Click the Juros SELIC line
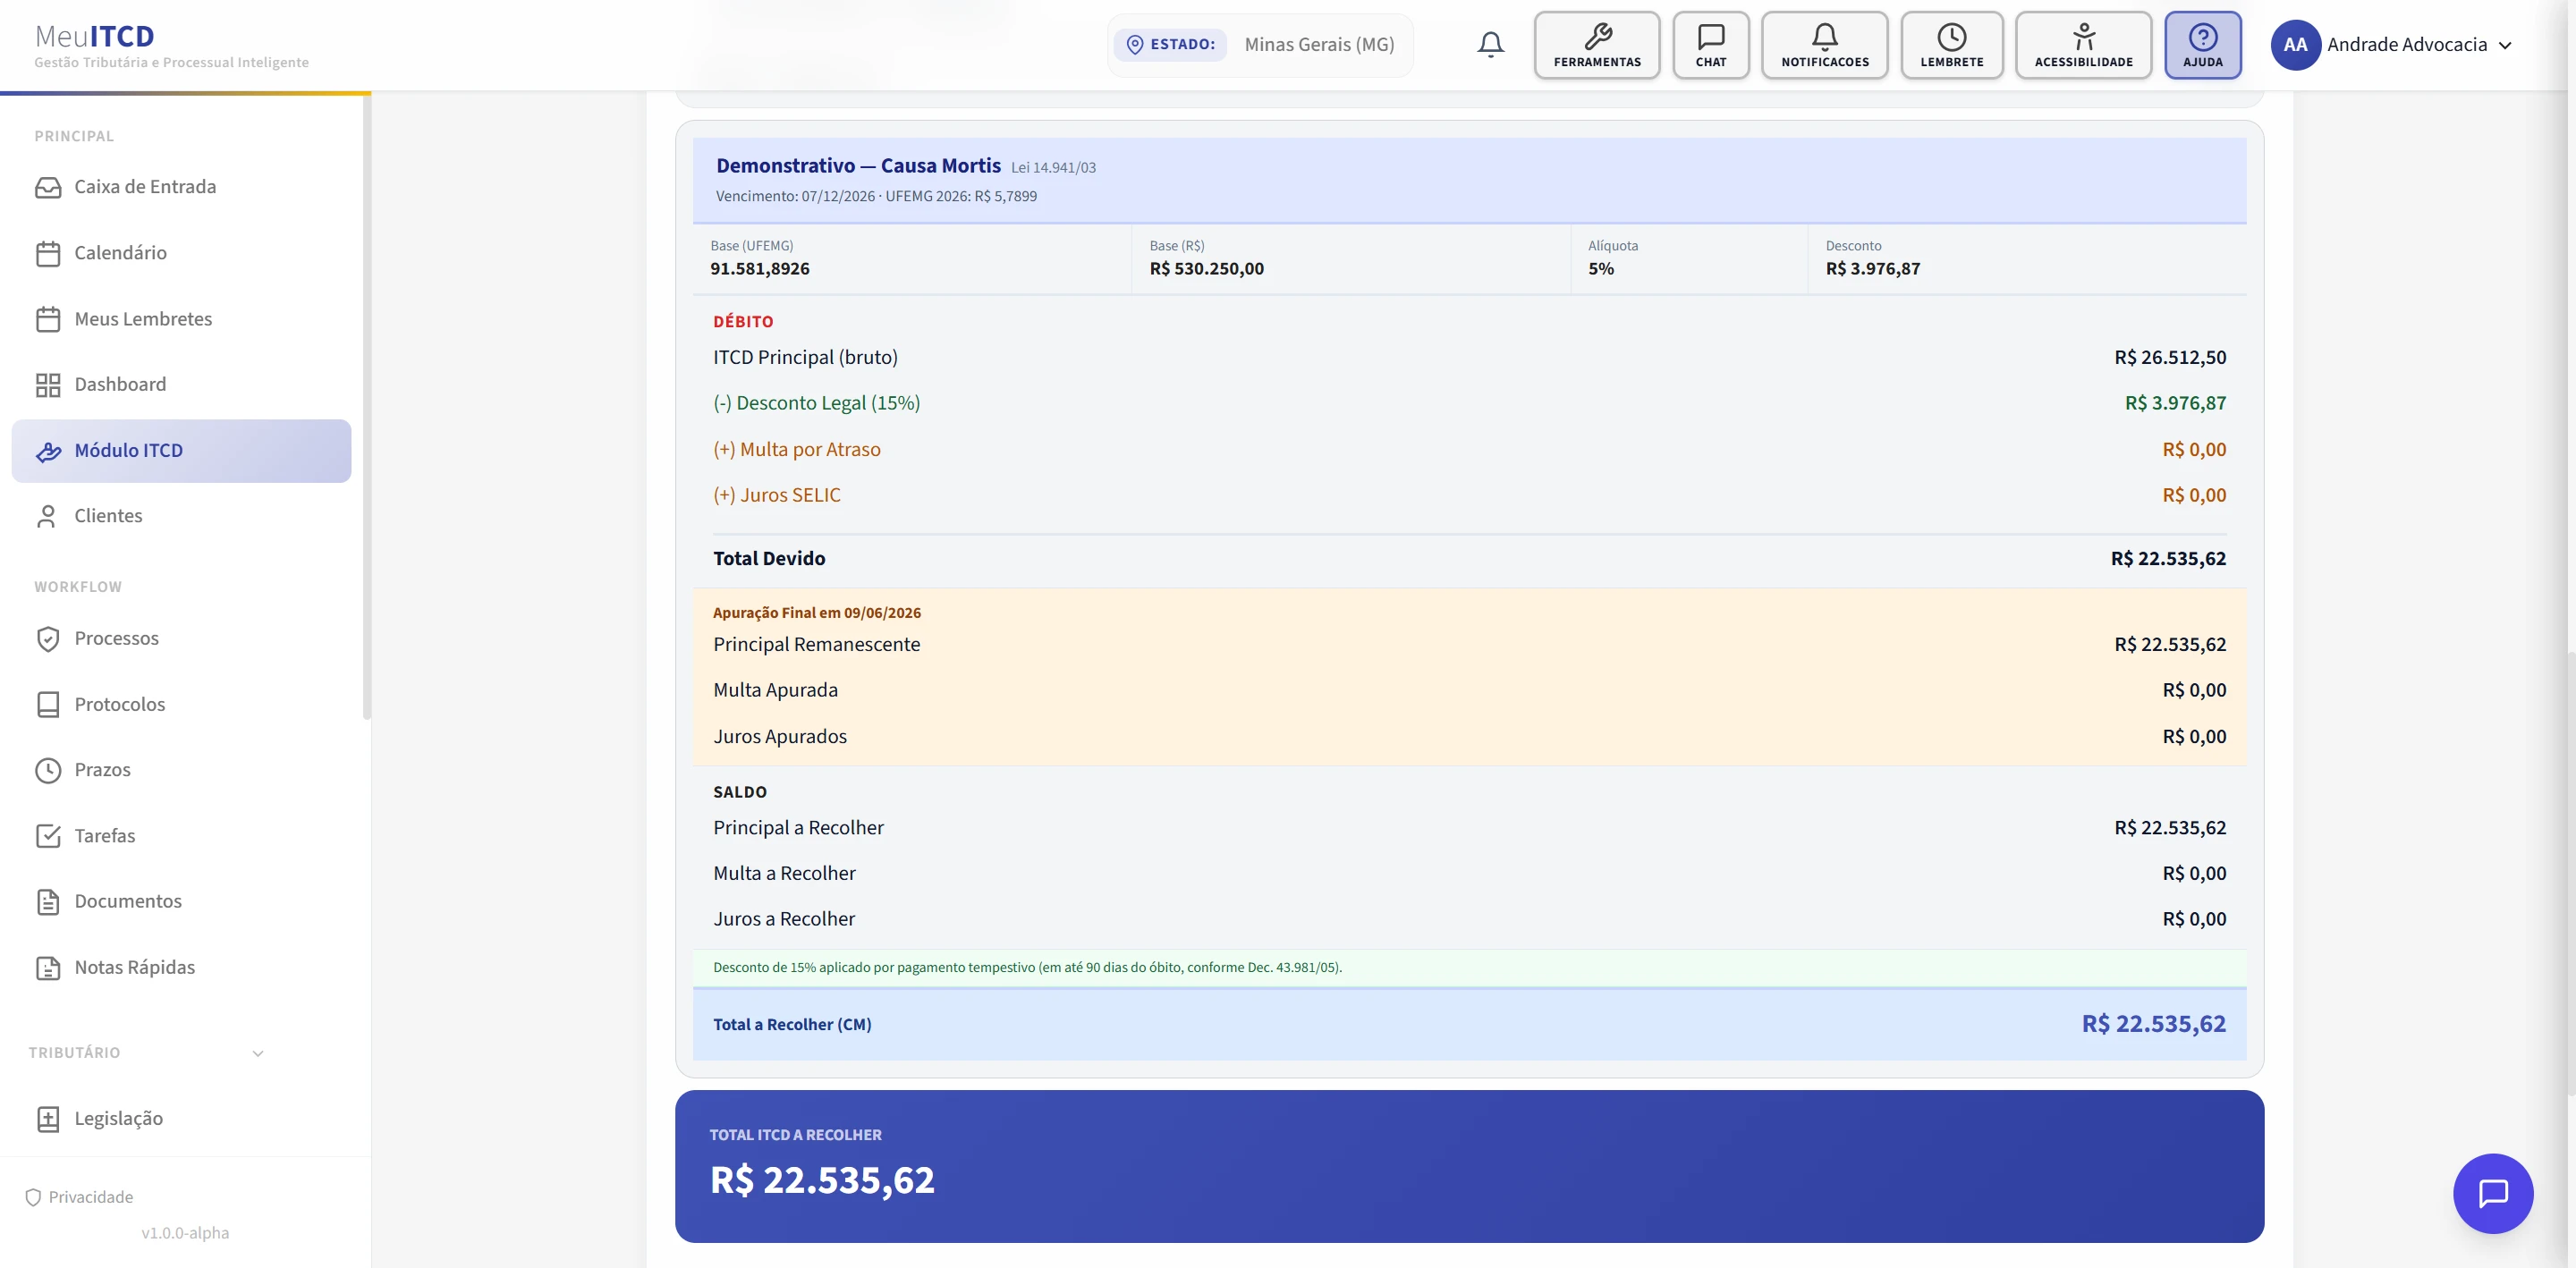This screenshot has height=1268, width=2576. (1469, 496)
